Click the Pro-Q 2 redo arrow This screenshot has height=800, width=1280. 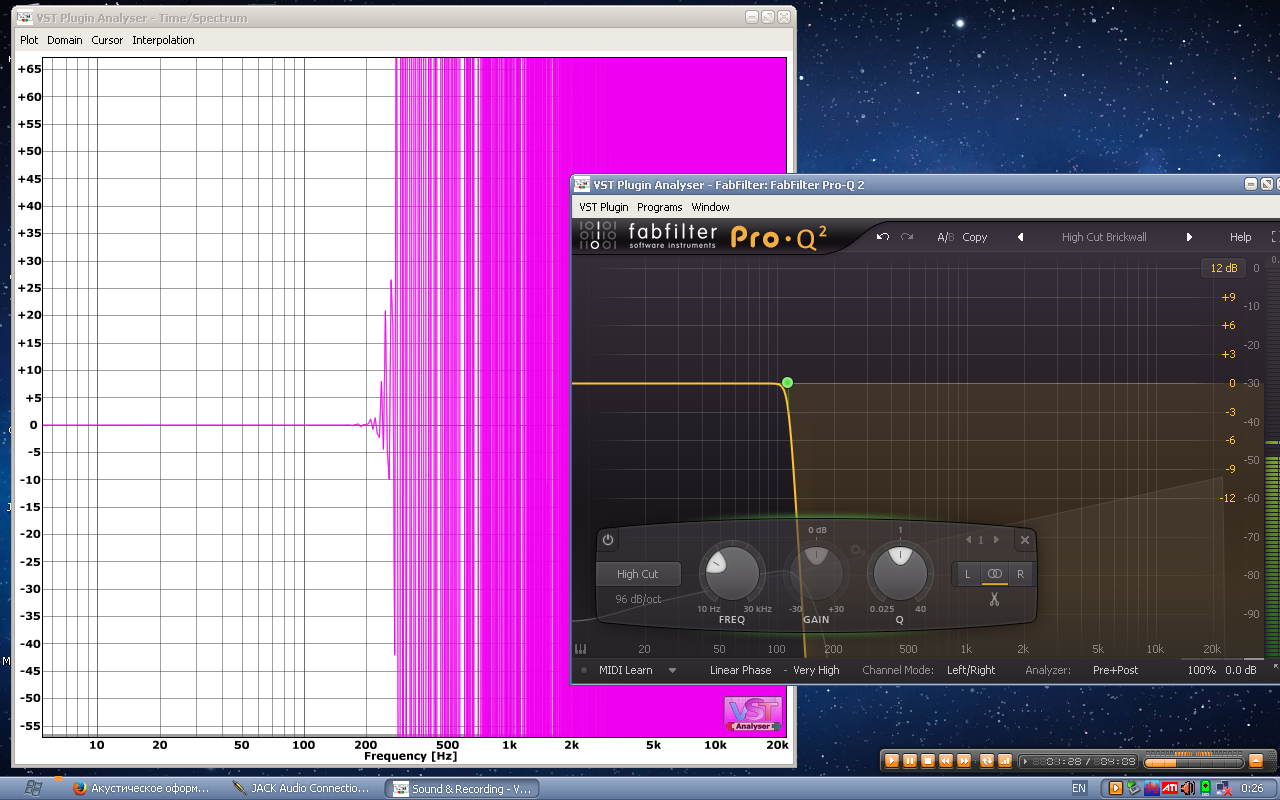pos(907,237)
